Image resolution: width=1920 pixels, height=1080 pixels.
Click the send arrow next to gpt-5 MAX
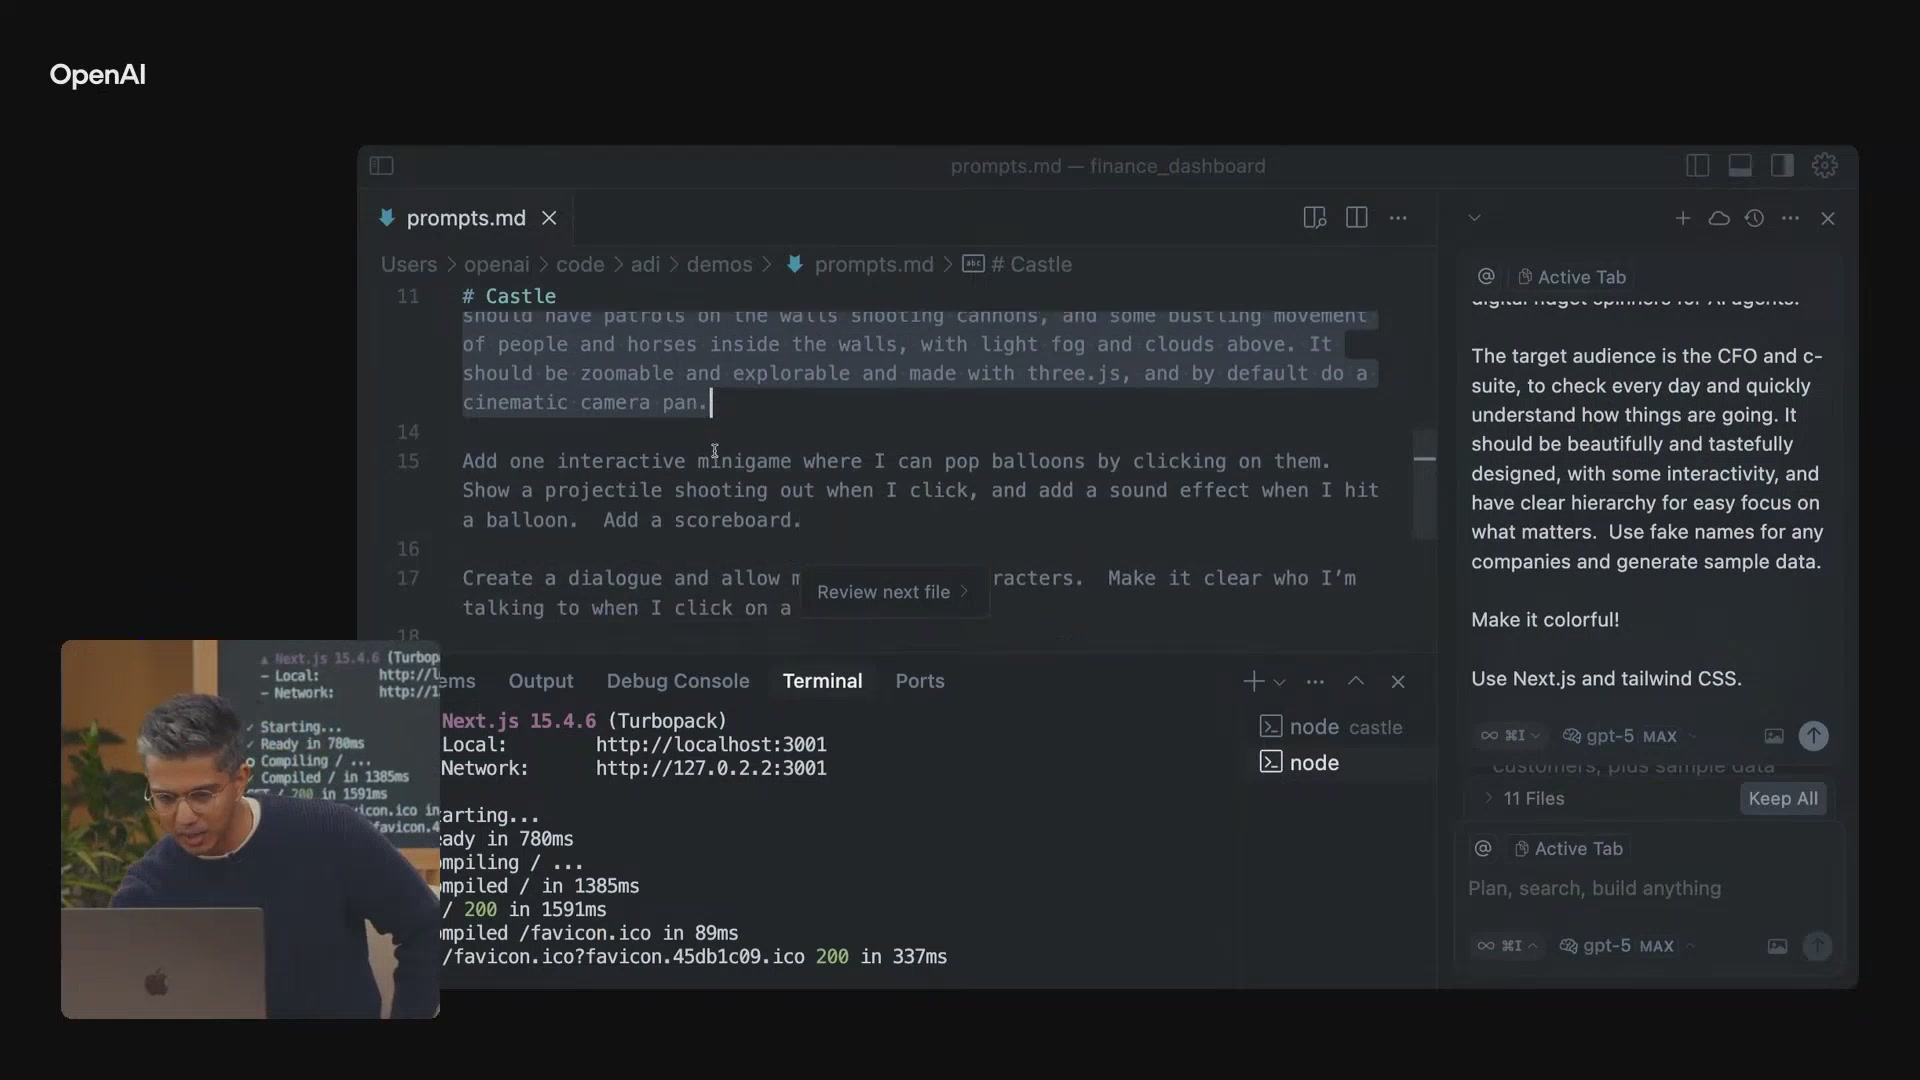pyautogui.click(x=1813, y=736)
